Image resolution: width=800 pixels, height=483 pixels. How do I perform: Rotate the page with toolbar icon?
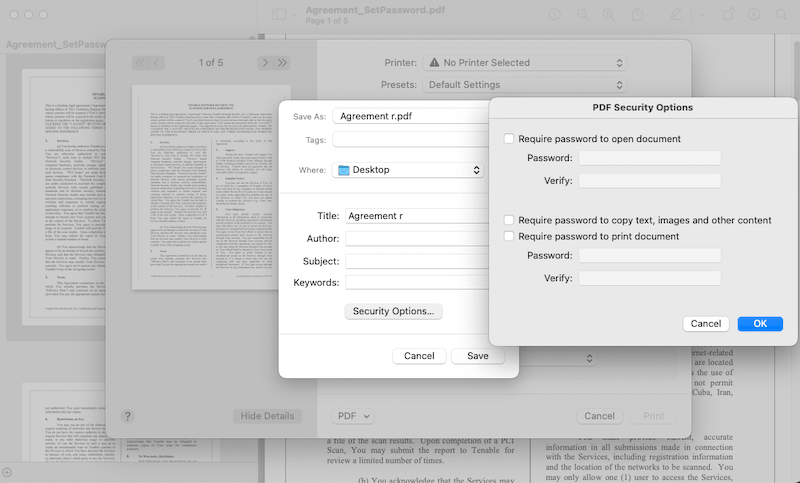click(x=728, y=14)
